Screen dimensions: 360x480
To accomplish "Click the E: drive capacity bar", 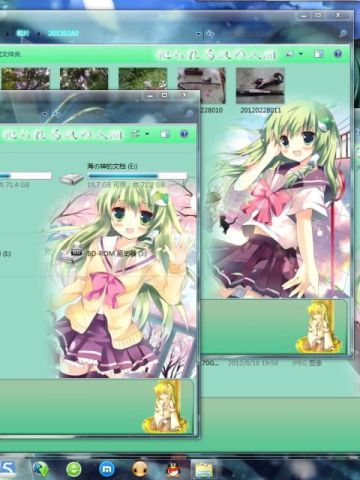I will click(x=137, y=176).
